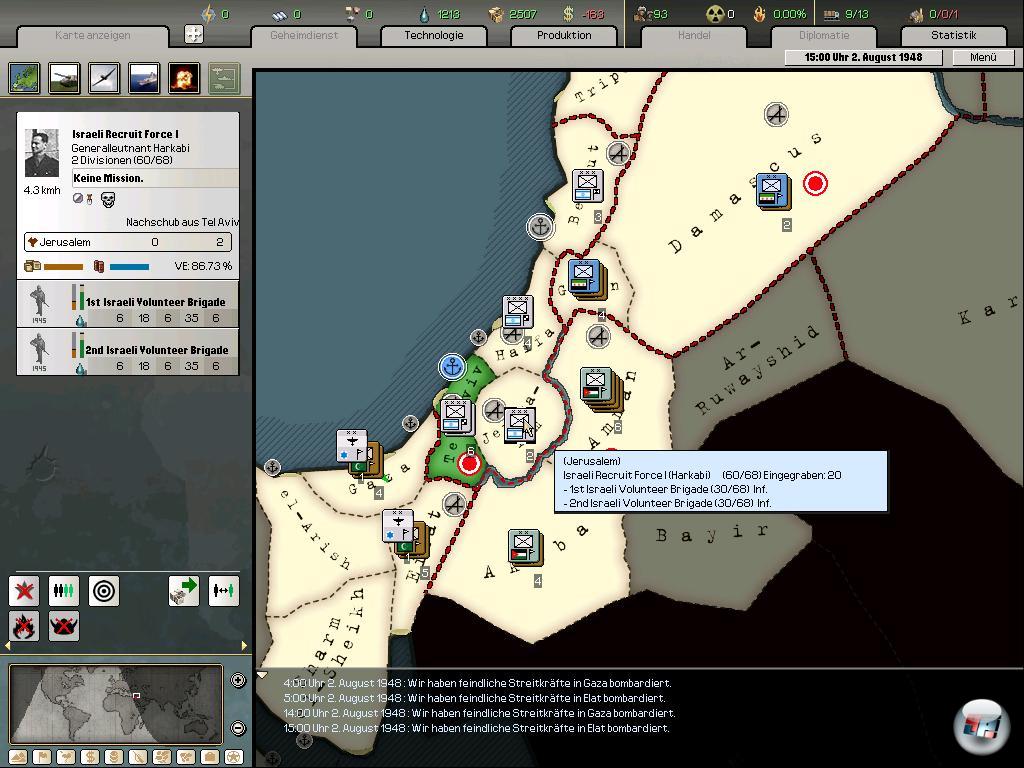1024x768 pixels.
Task: Click the date display 2. August 1948
Action: click(x=863, y=57)
